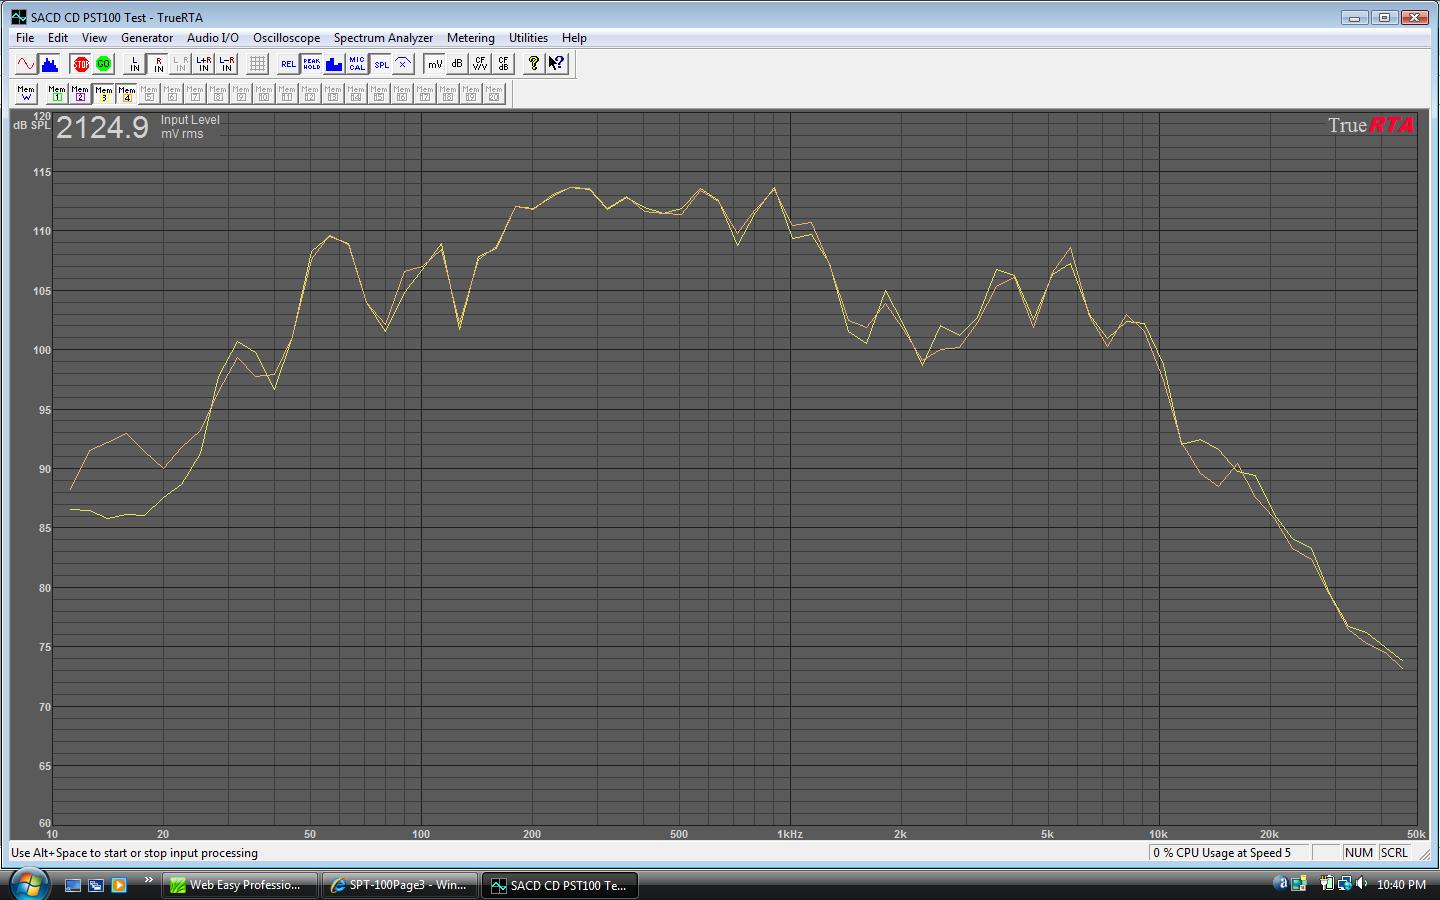Image resolution: width=1440 pixels, height=900 pixels.
Task: Toggle the PEAK HOLD button
Action: point(311,64)
